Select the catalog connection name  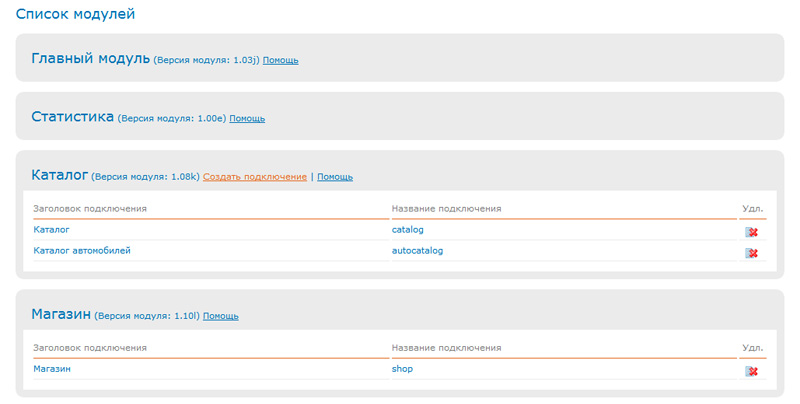408,230
